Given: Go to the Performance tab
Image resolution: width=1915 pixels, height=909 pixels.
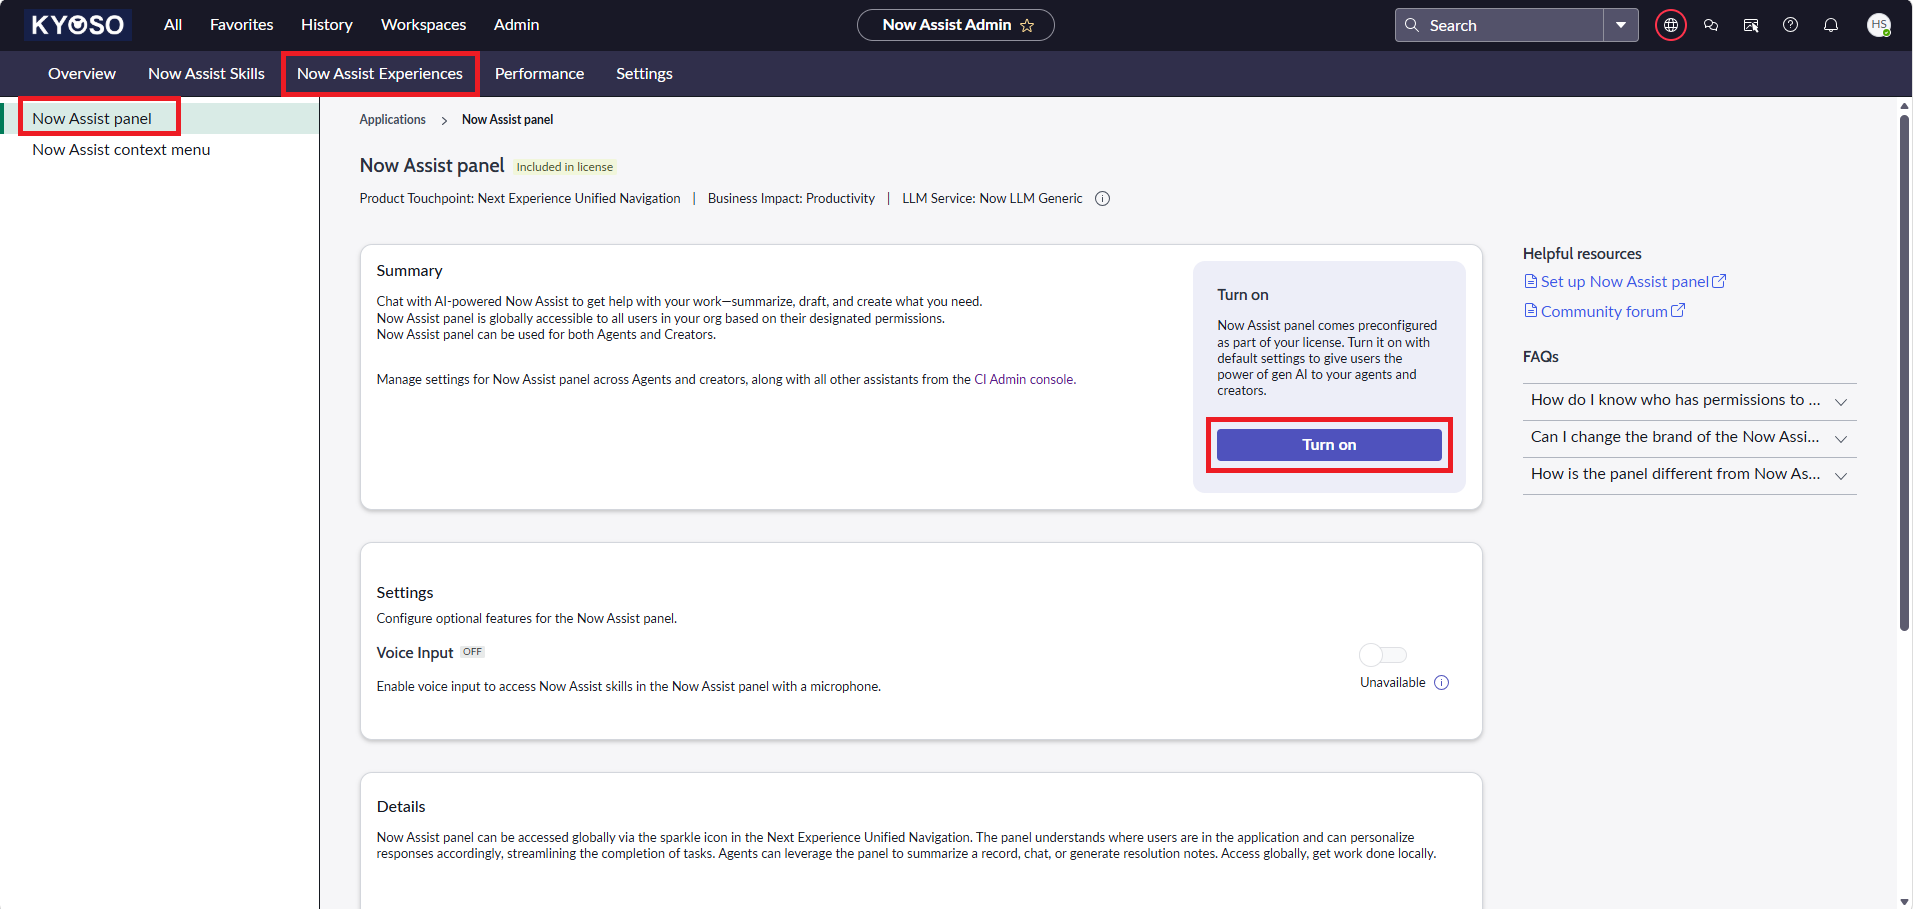Looking at the screenshot, I should (540, 74).
